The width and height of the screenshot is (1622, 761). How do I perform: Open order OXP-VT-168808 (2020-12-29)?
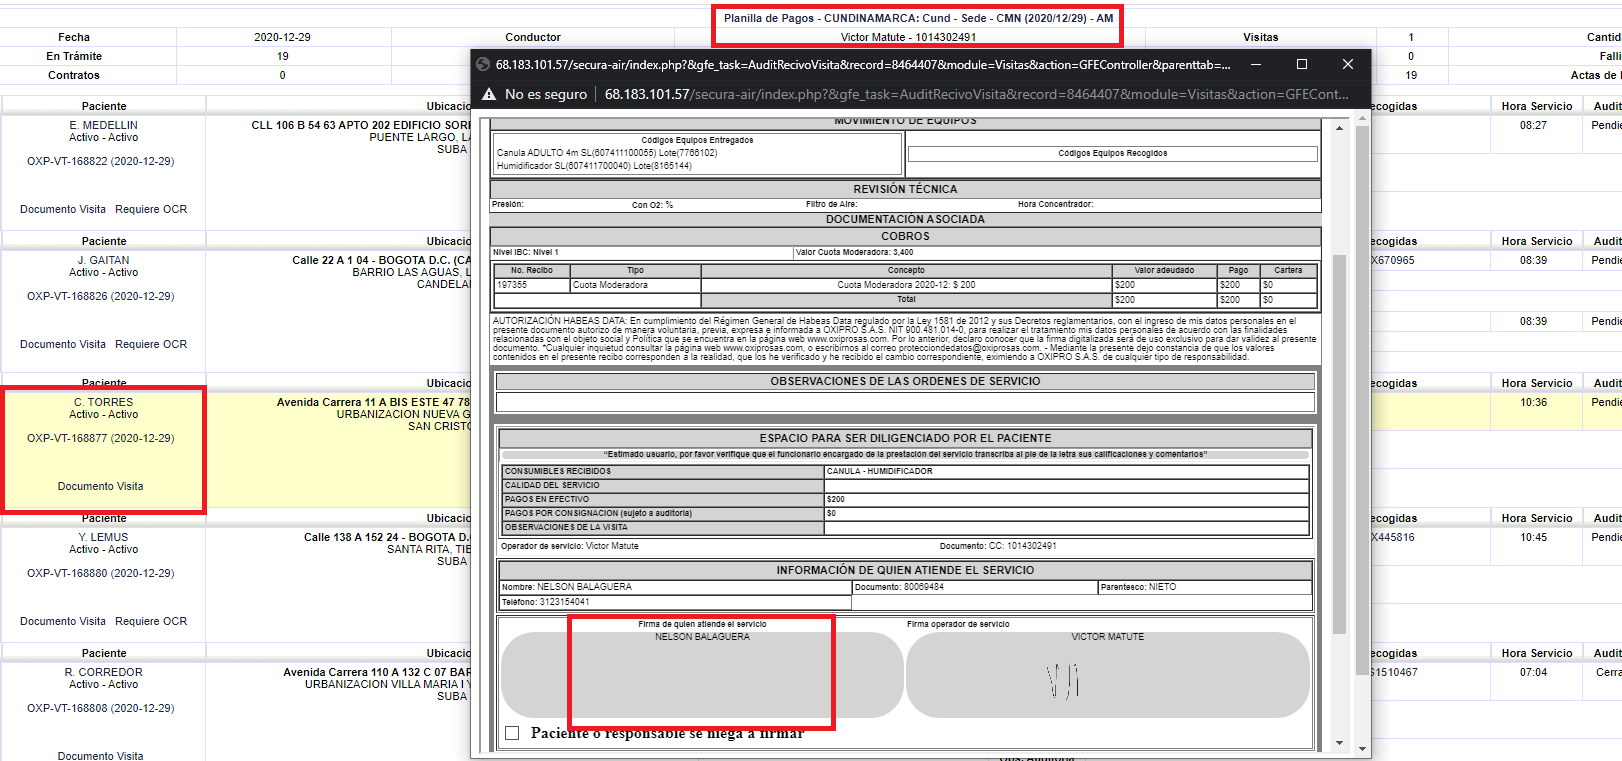pos(100,708)
